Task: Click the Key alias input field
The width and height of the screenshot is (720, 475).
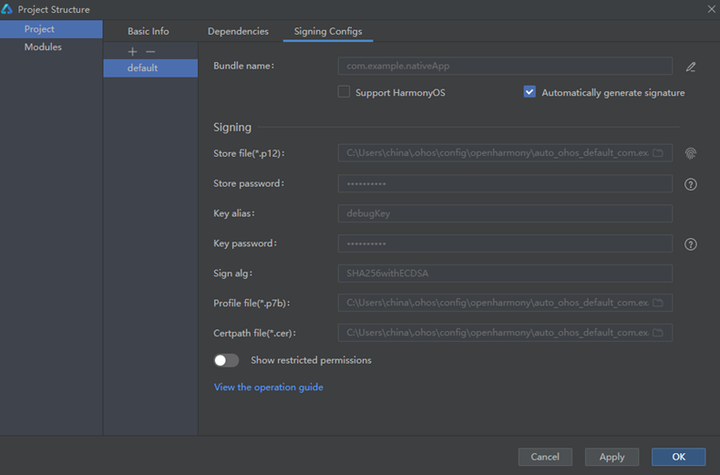Action: pos(505,213)
